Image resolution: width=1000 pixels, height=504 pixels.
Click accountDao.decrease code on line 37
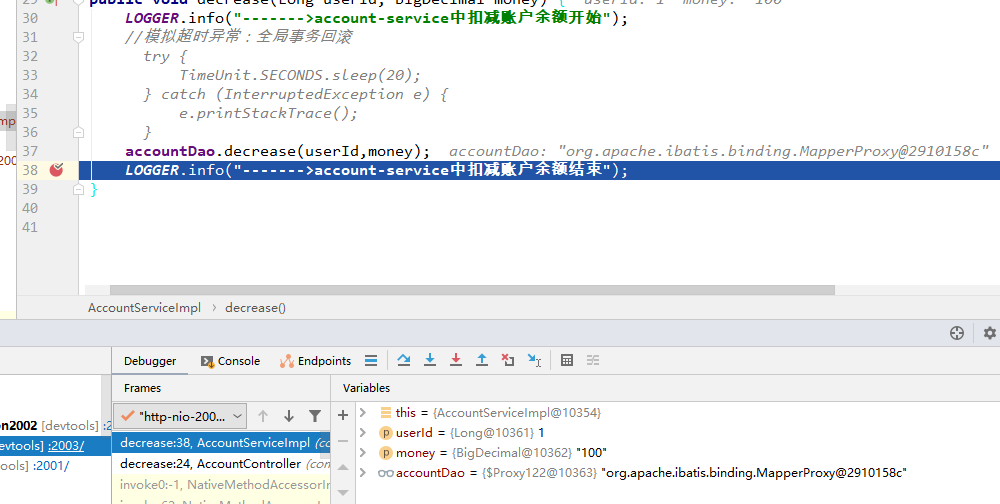(x=277, y=151)
